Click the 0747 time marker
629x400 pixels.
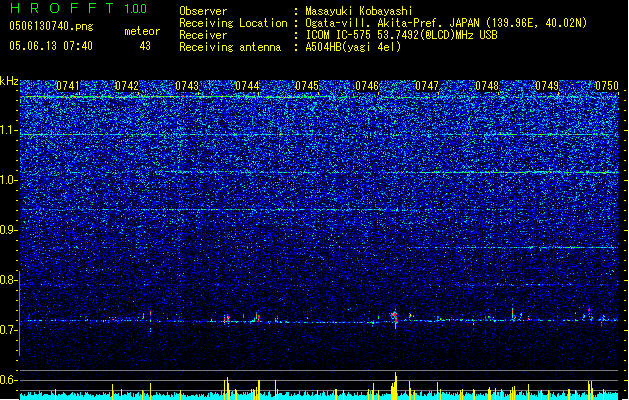coord(427,86)
